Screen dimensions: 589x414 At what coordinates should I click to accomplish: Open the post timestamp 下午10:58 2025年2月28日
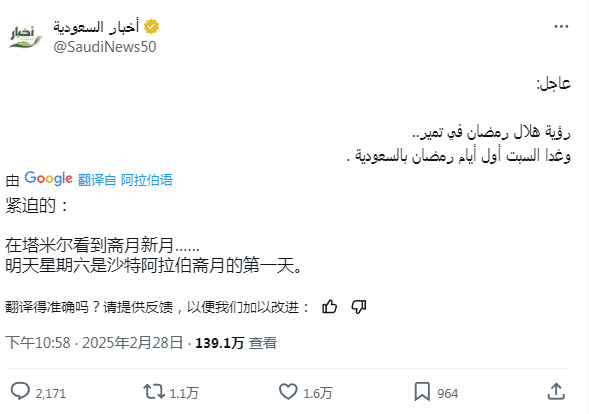[94, 343]
